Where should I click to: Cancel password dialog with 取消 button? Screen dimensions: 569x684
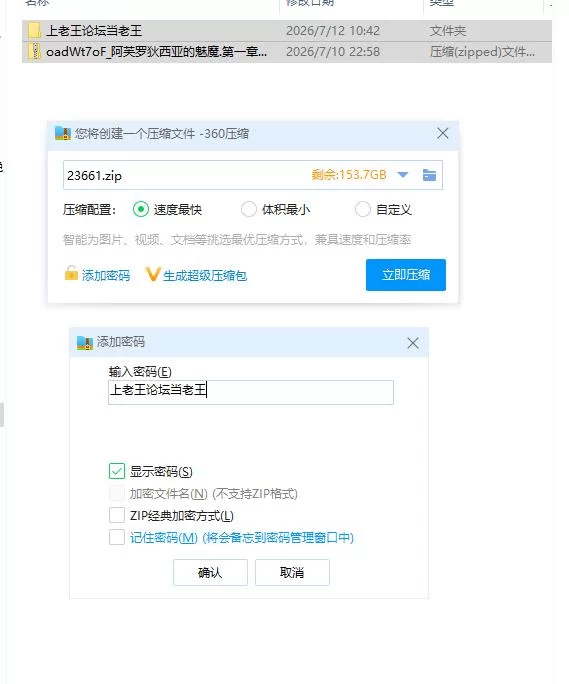(x=292, y=572)
